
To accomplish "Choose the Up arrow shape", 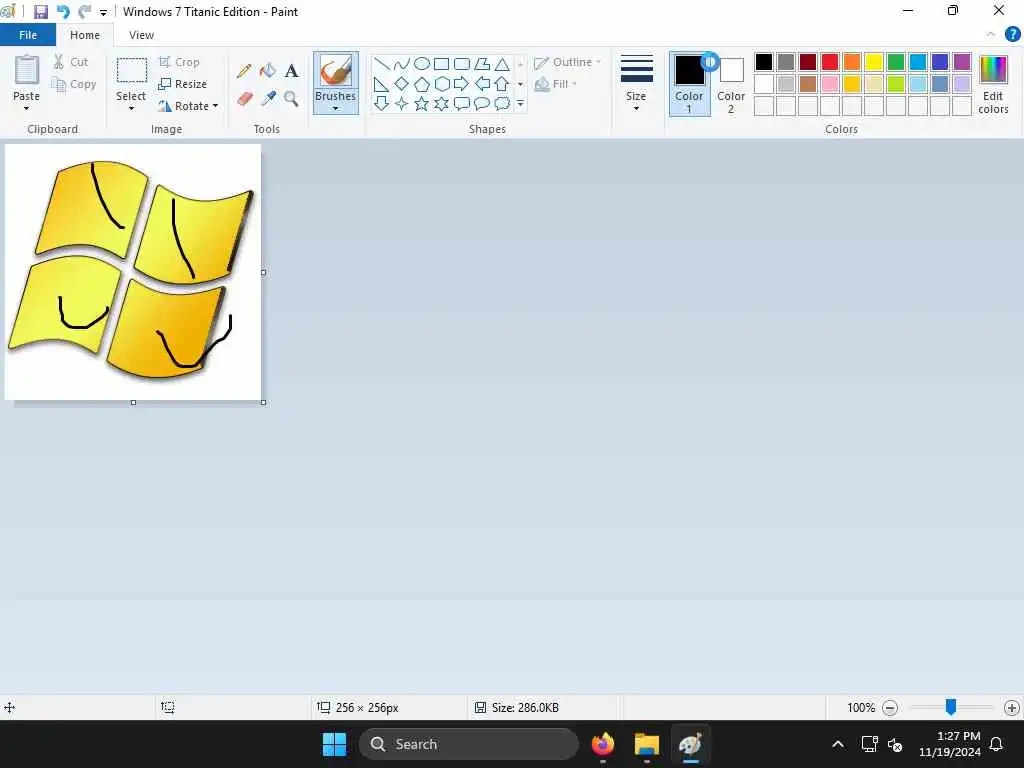I will [502, 84].
